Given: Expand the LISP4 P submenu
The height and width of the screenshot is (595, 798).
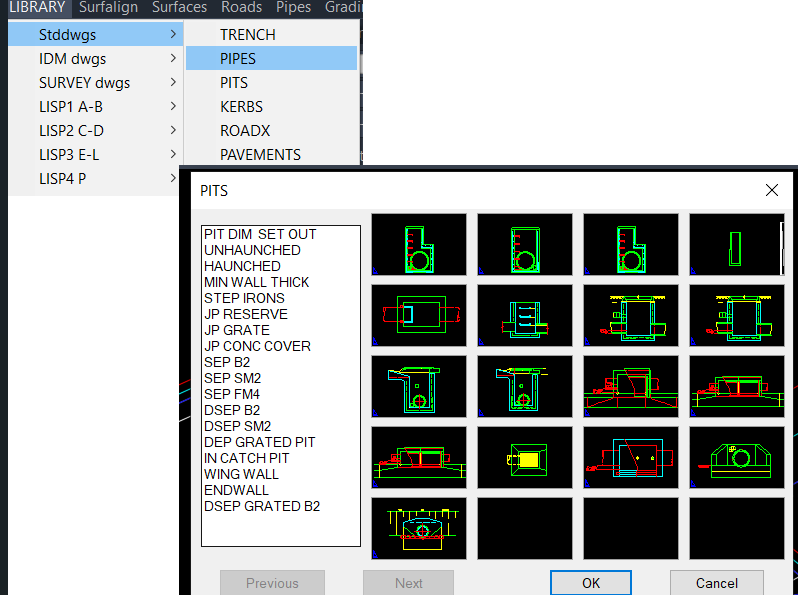Looking at the screenshot, I should (96, 179).
